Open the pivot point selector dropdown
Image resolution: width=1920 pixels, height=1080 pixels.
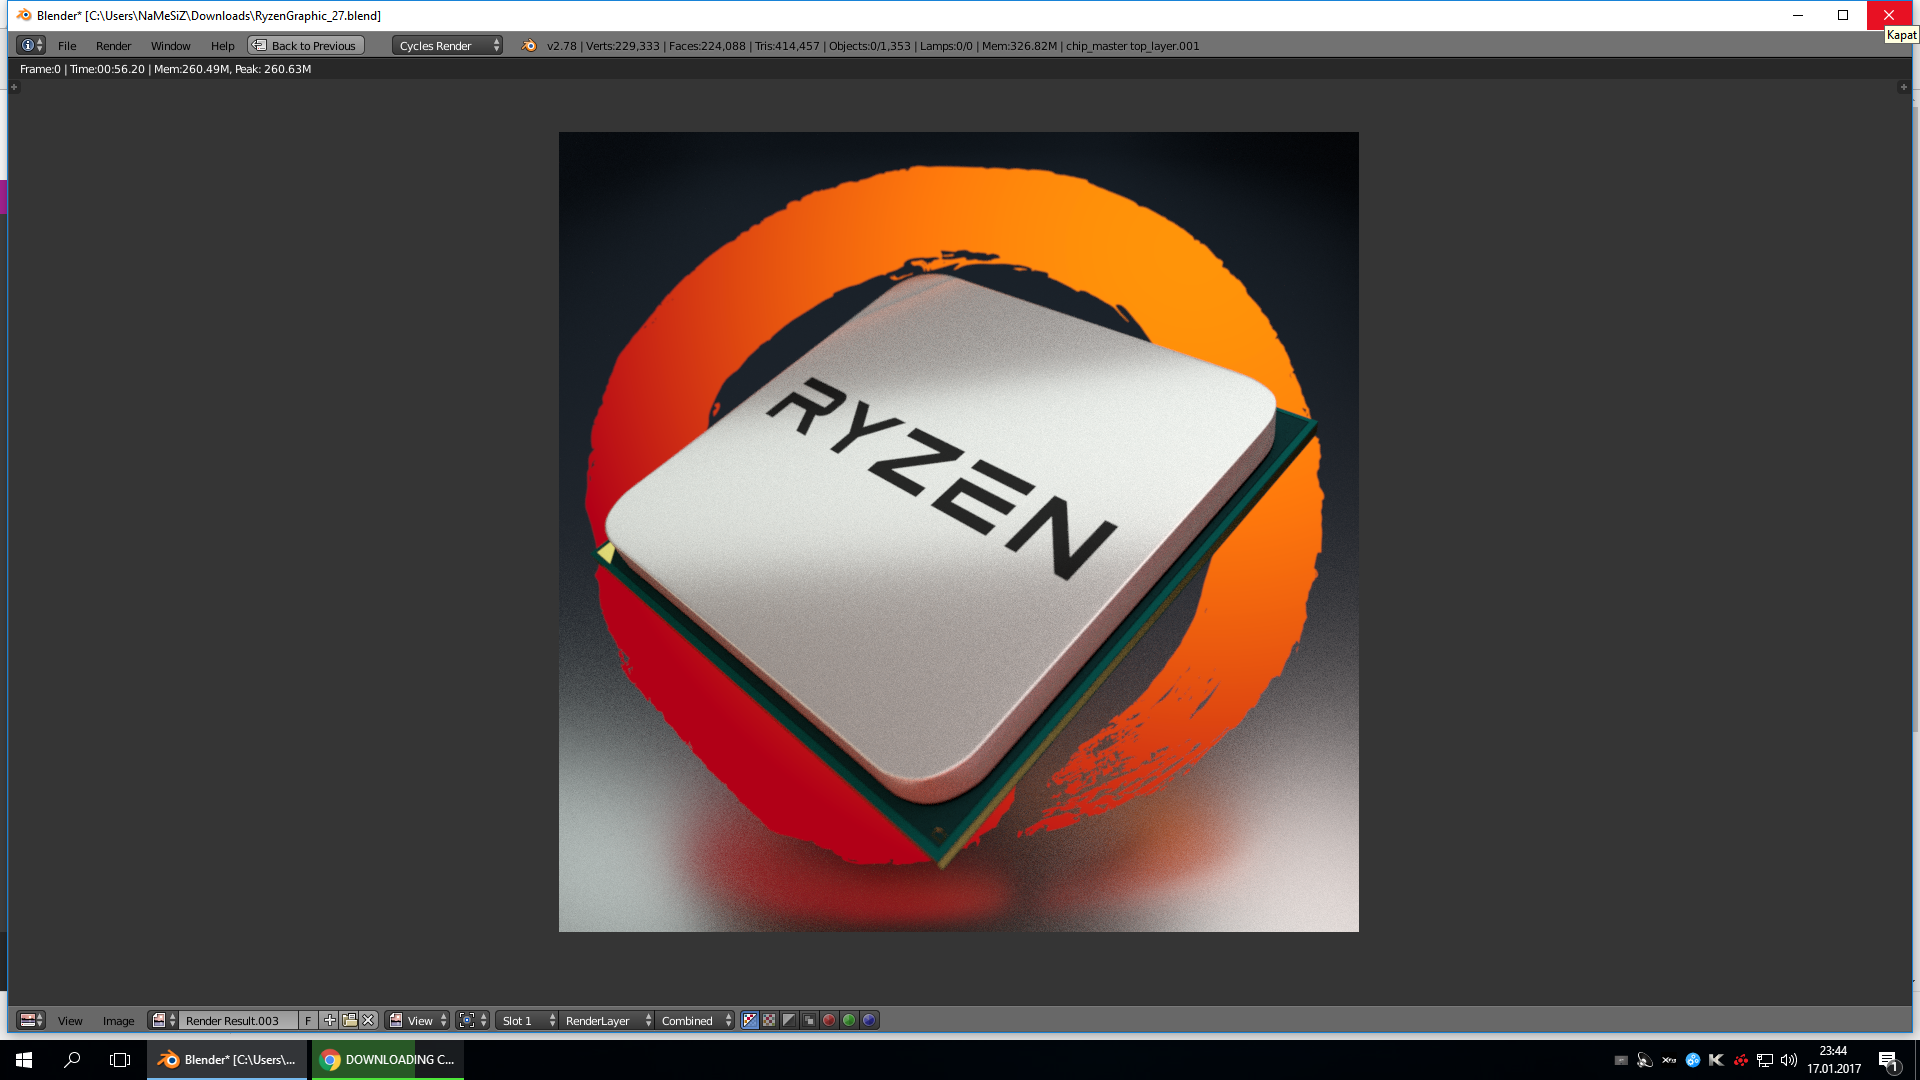(x=472, y=1020)
